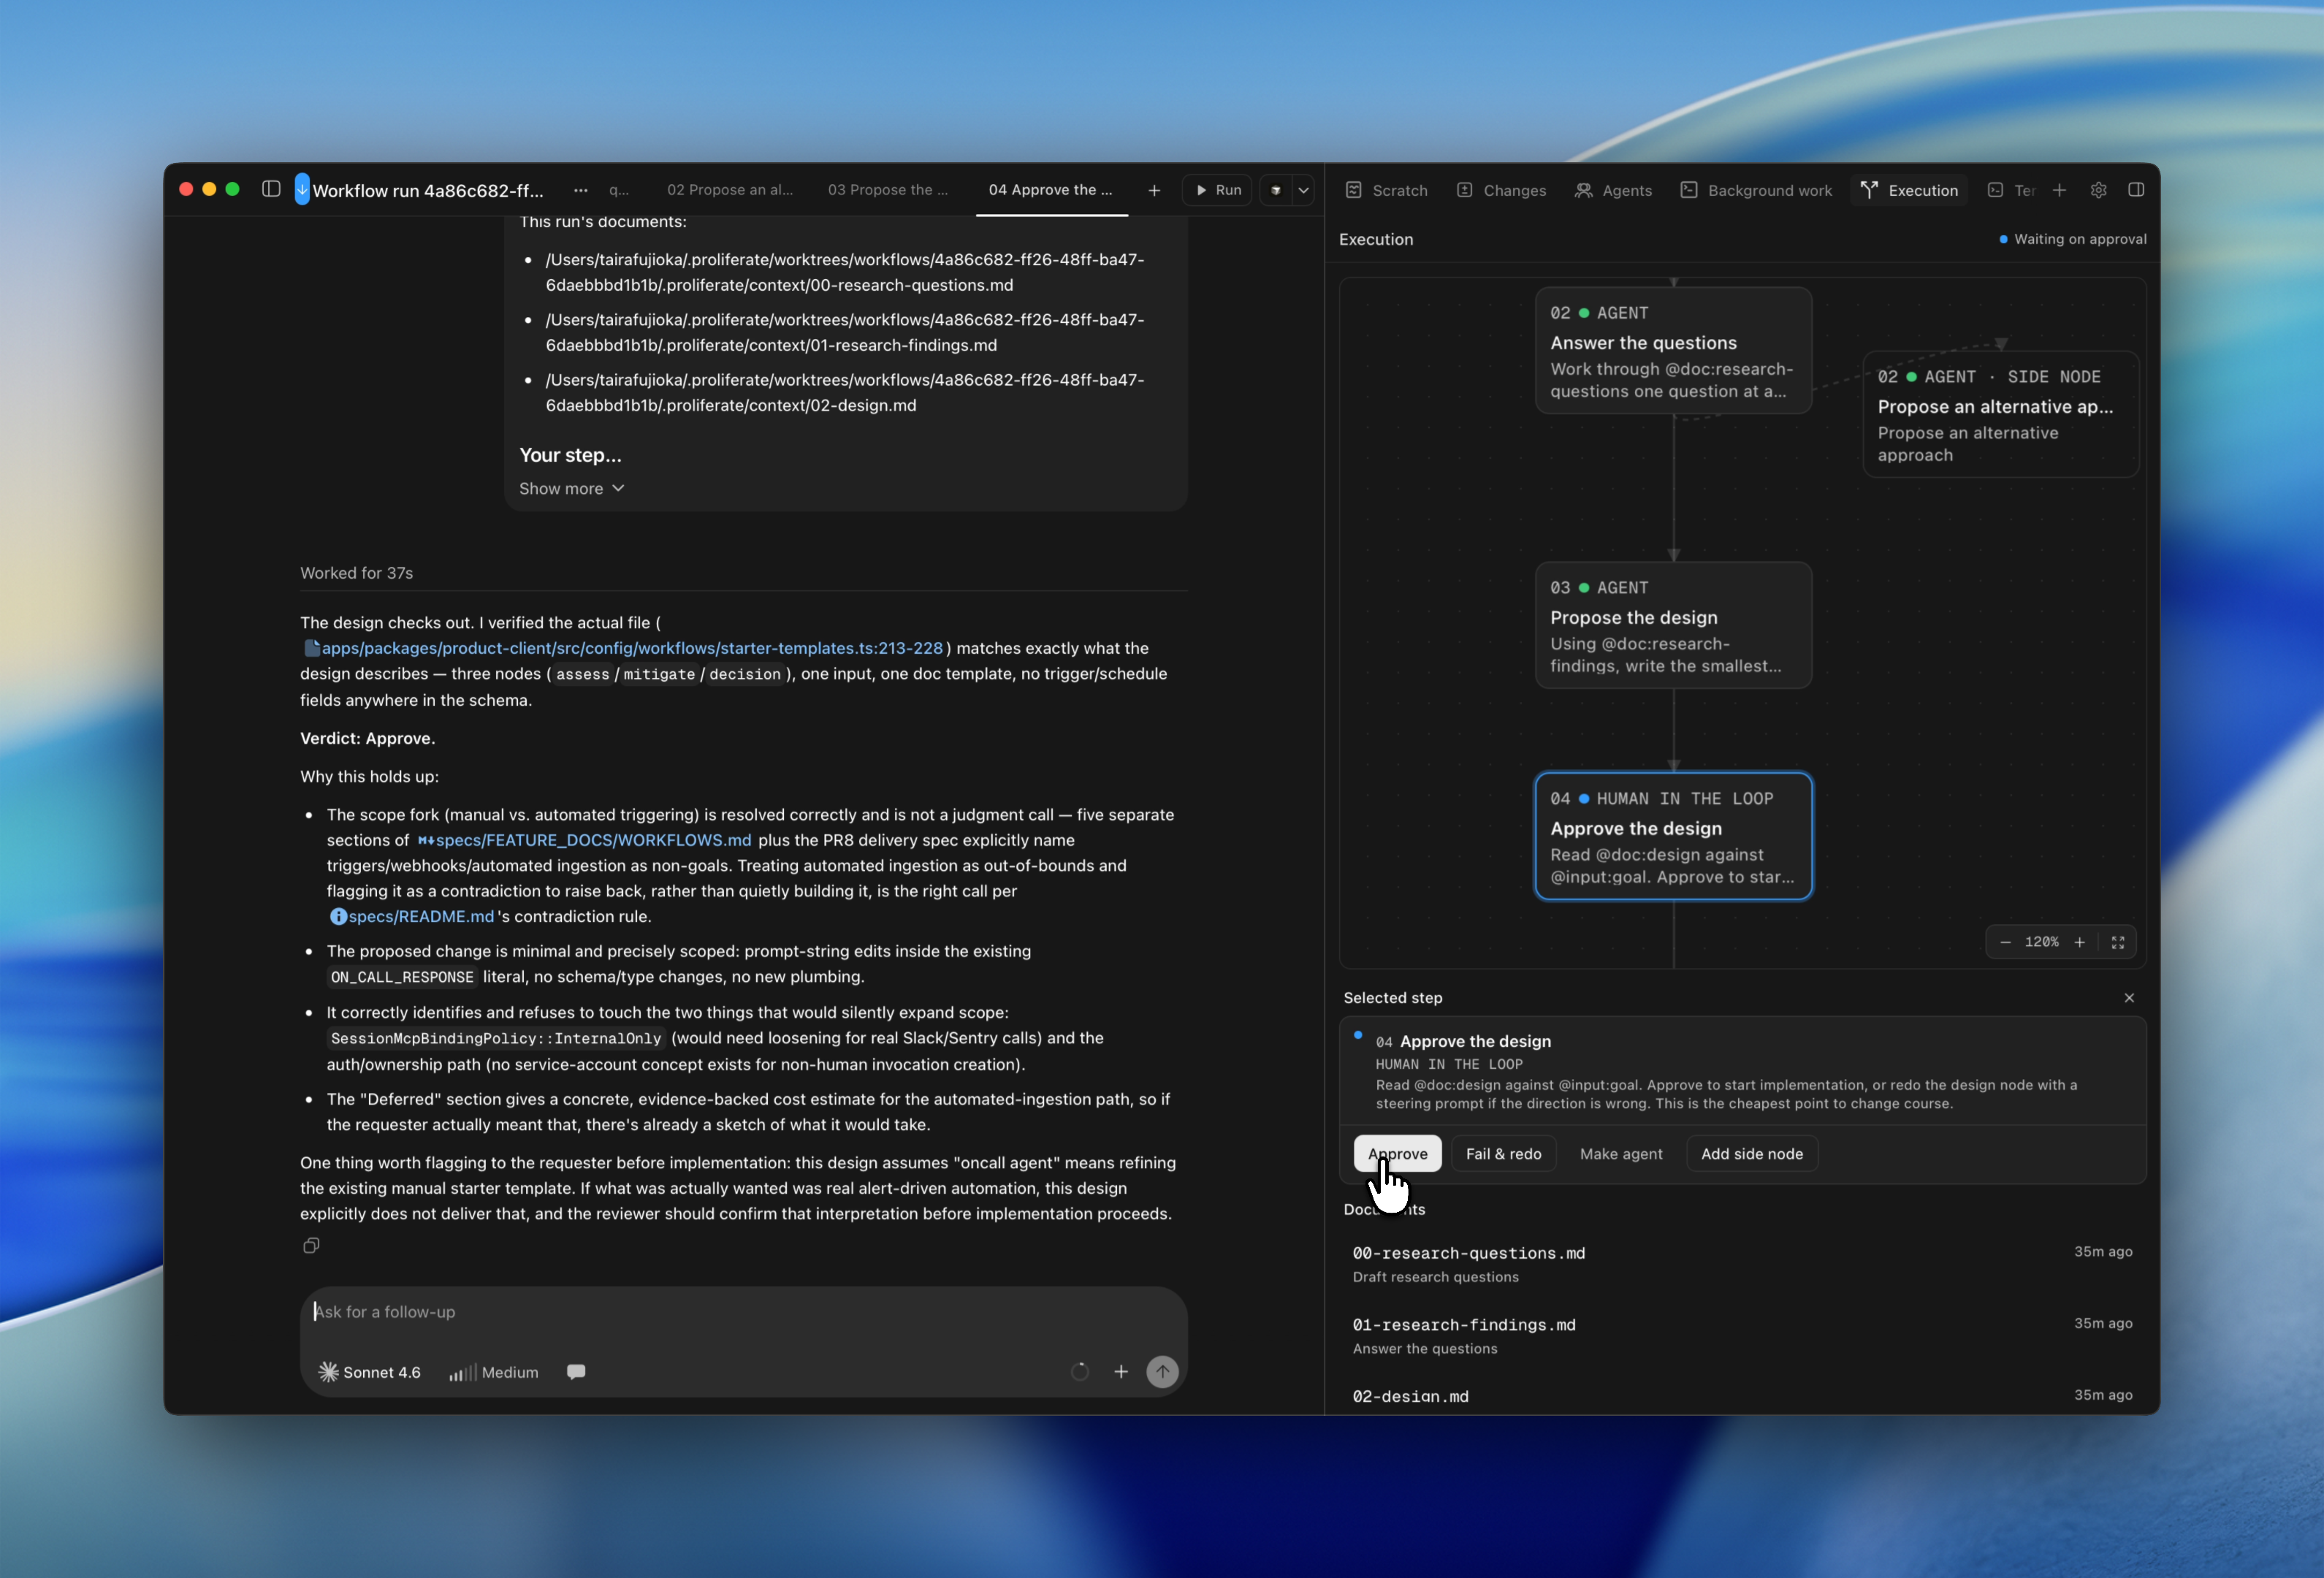Image resolution: width=2324 pixels, height=1578 pixels.
Task: Open the dropdown chevron beside the cube icon
Action: coord(1303,190)
